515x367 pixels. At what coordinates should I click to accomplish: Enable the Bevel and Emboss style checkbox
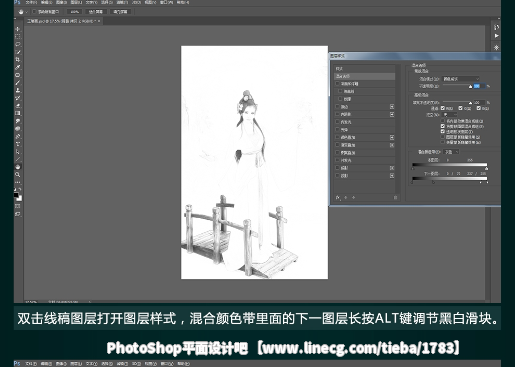coord(337,84)
